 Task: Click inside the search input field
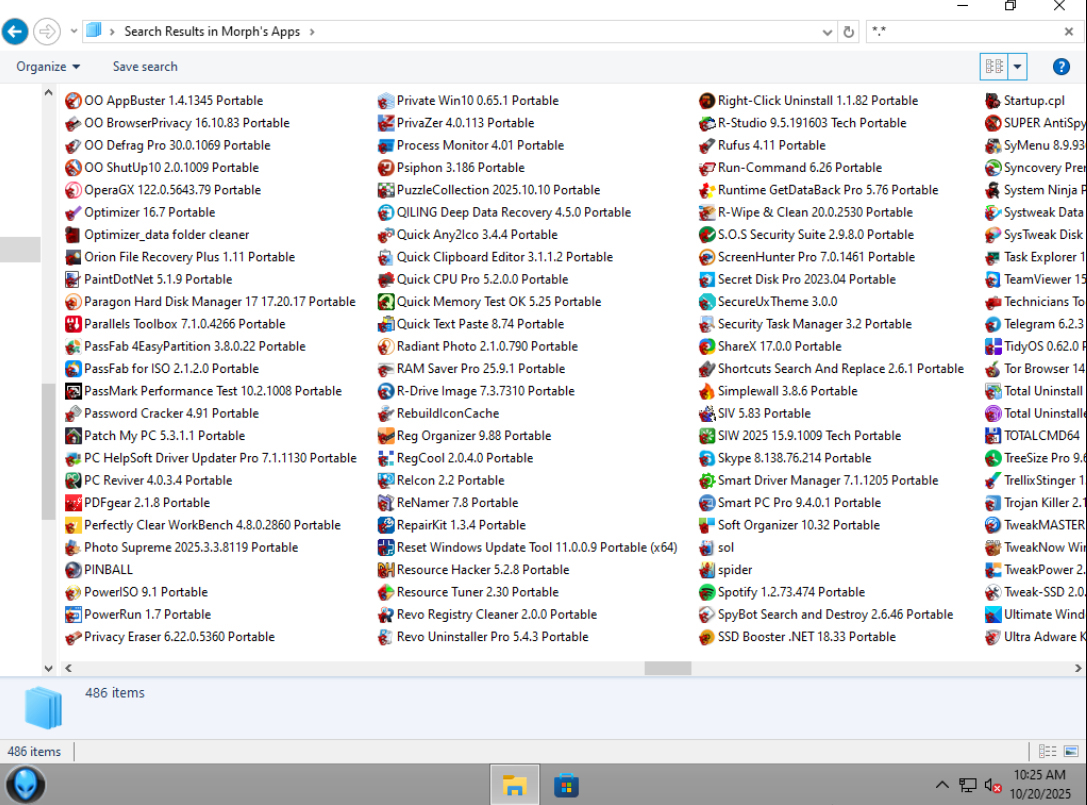tap(967, 32)
